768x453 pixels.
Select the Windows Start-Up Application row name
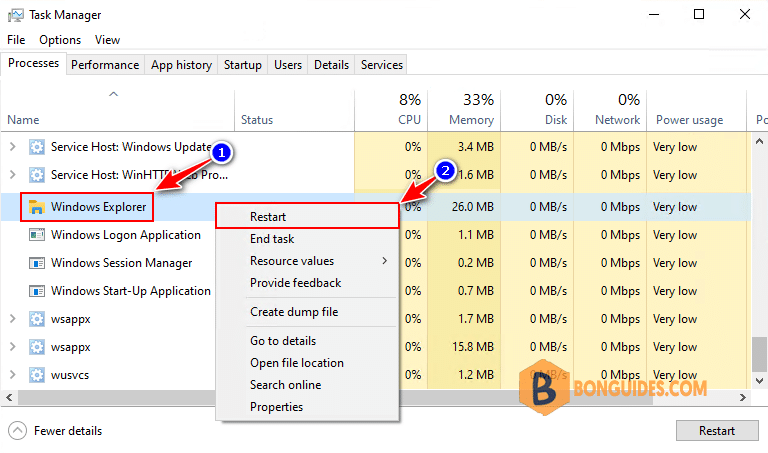pos(131,291)
